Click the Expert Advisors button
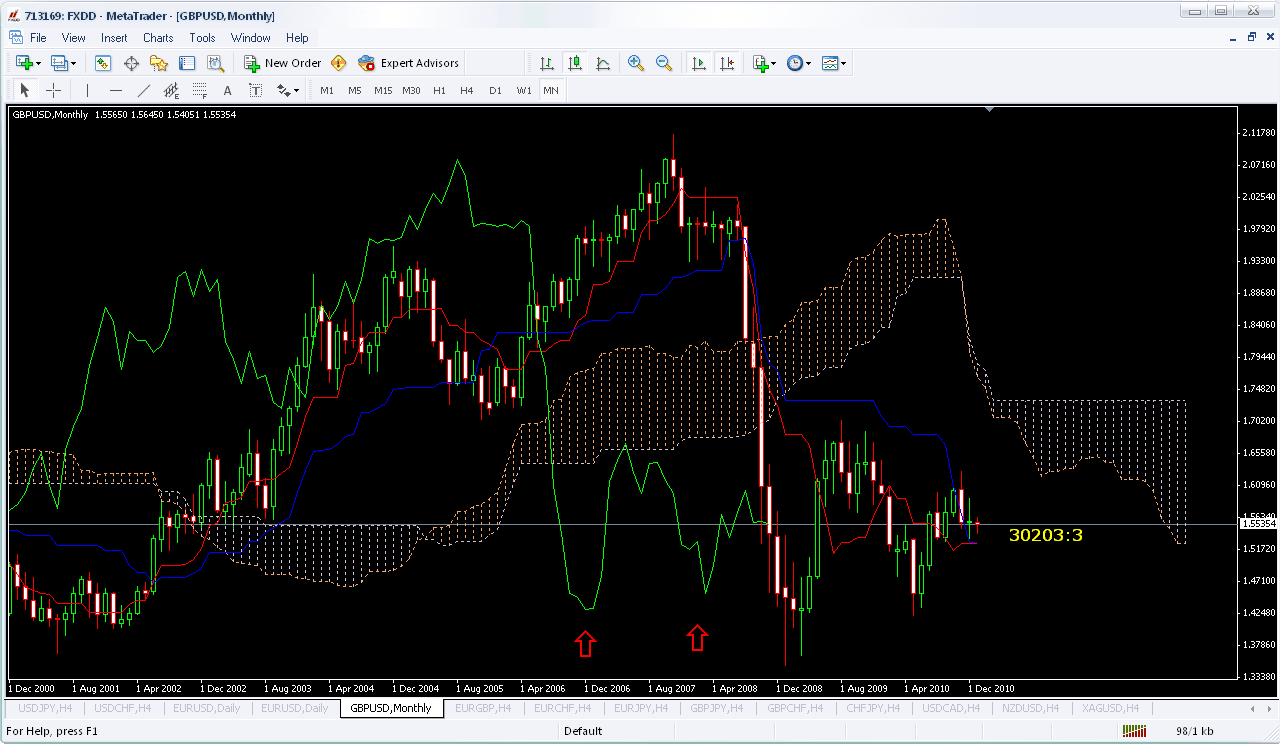This screenshot has width=1283, height=744. coord(409,63)
